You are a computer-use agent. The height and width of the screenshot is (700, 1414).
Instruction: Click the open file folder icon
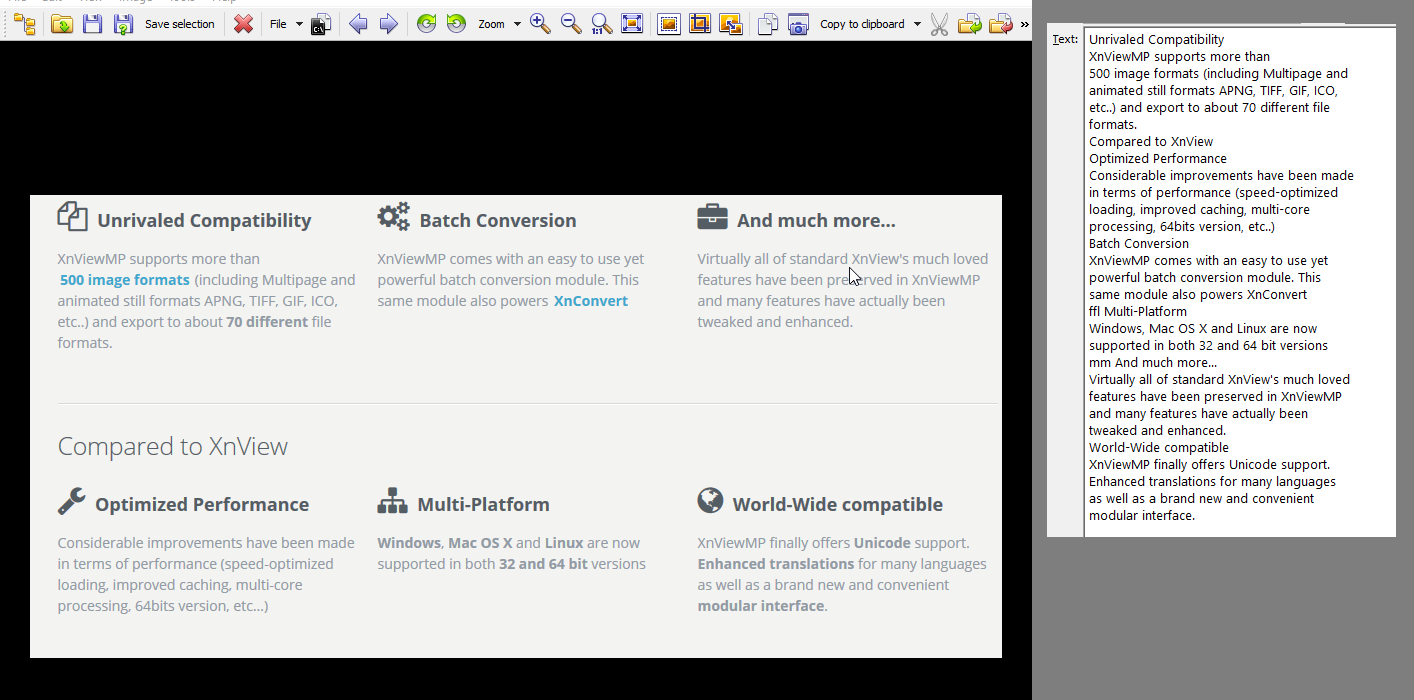point(62,24)
